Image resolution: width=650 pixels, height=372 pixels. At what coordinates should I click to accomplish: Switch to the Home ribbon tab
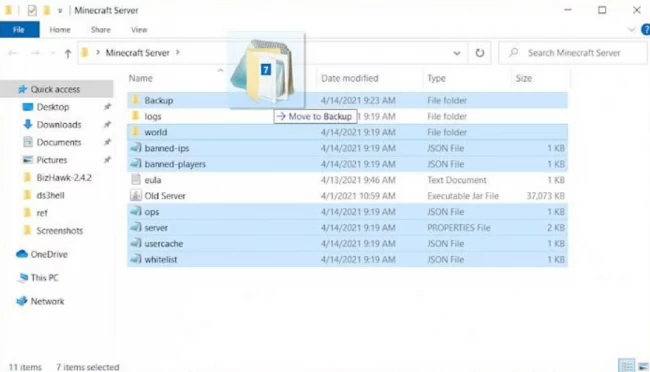60,30
